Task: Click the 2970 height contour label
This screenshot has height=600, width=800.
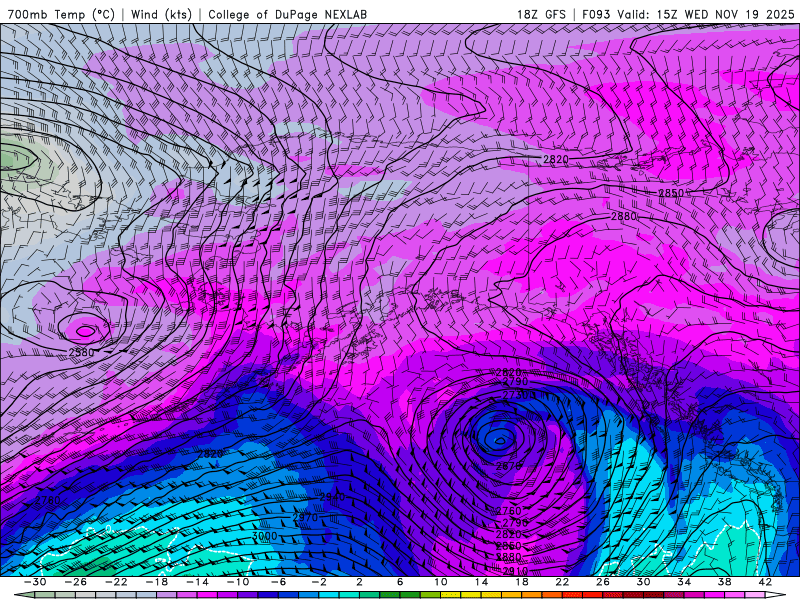Action: coord(305,517)
